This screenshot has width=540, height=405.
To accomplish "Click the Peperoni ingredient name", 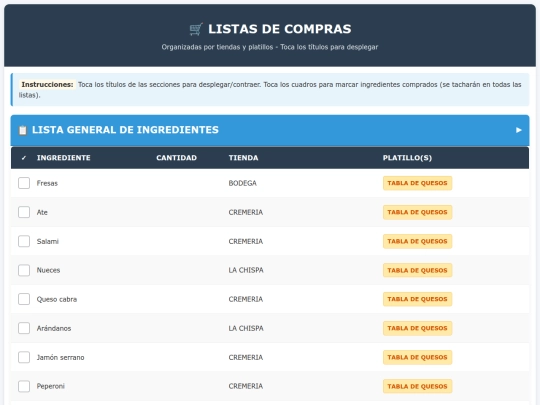I will 51,386.
